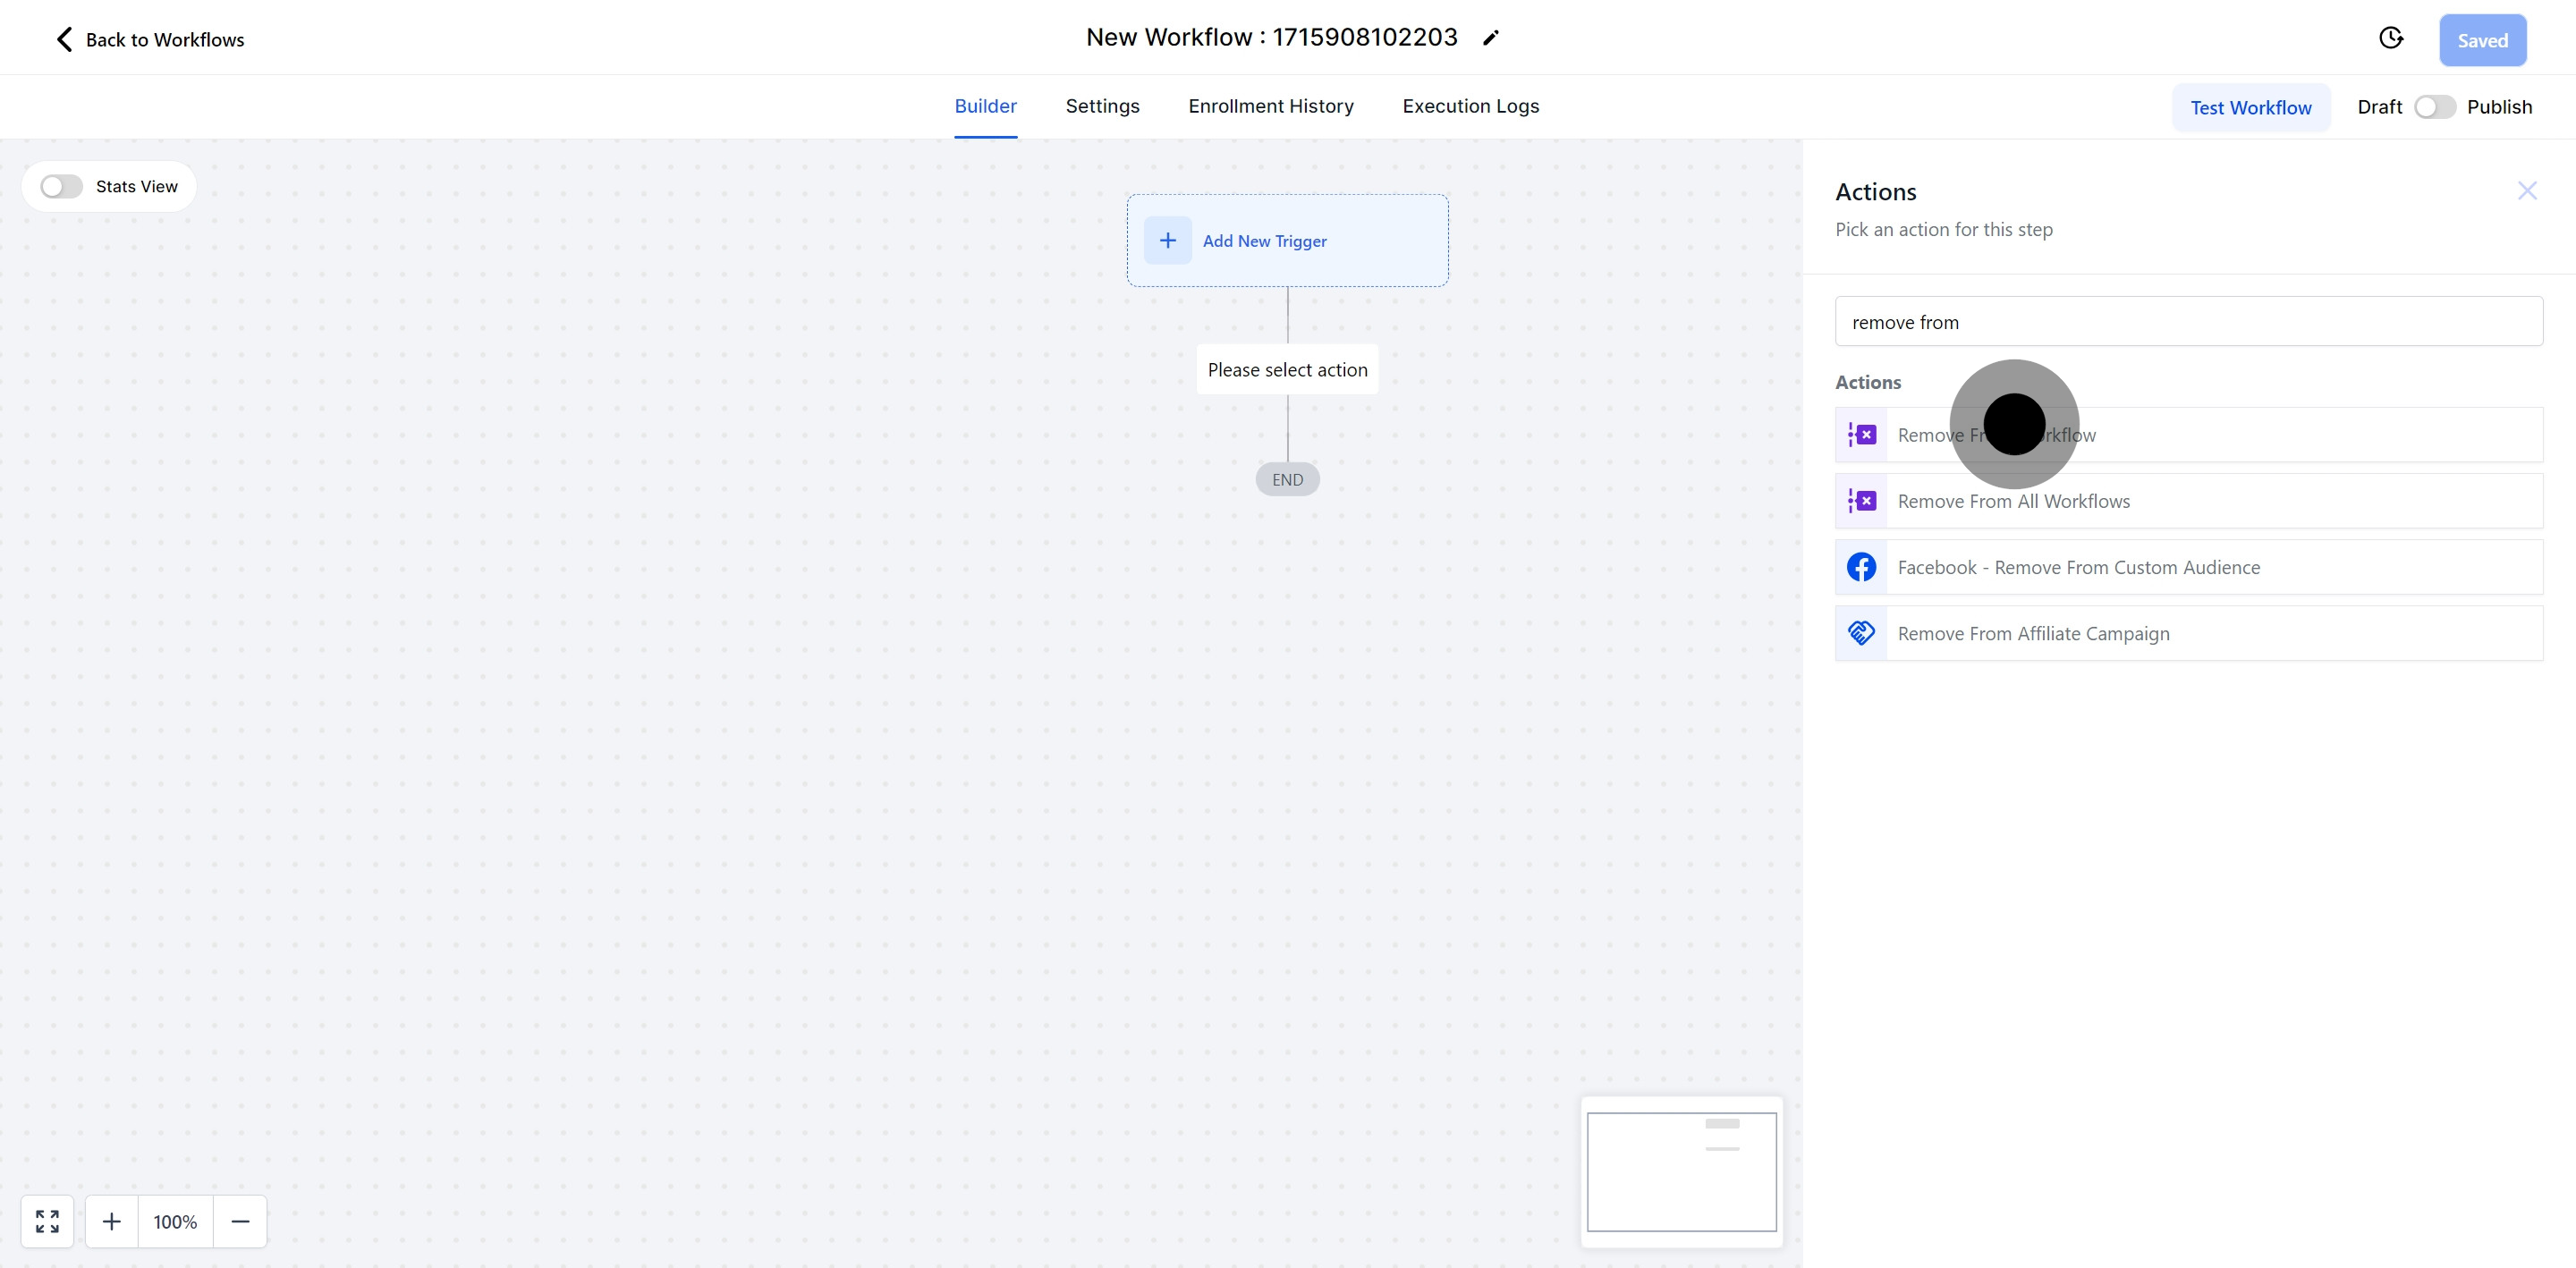Click the Affiliate Campaign handshake icon
This screenshot has width=2576, height=1268.
coord(1861,633)
